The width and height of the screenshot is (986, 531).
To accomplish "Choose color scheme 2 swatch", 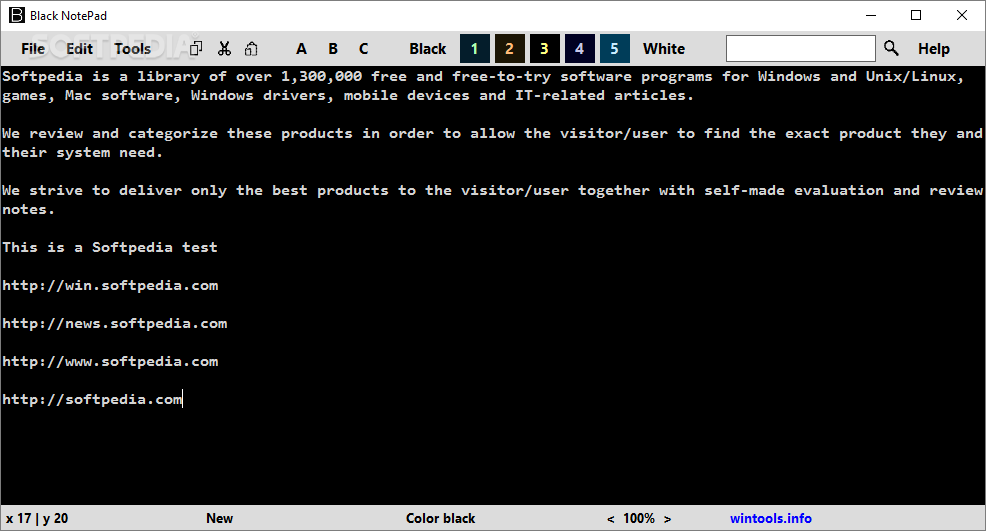I will (x=509, y=48).
